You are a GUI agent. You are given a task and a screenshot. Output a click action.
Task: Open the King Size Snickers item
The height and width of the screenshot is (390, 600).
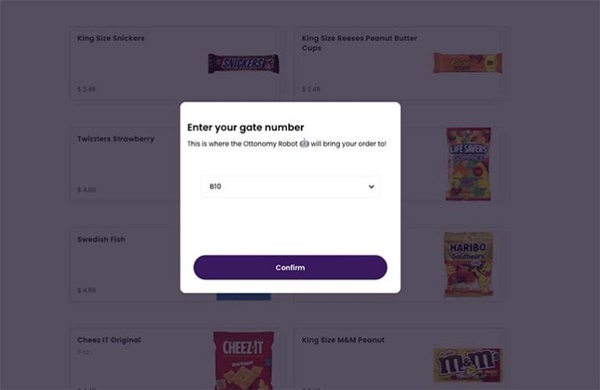pyautogui.click(x=111, y=38)
